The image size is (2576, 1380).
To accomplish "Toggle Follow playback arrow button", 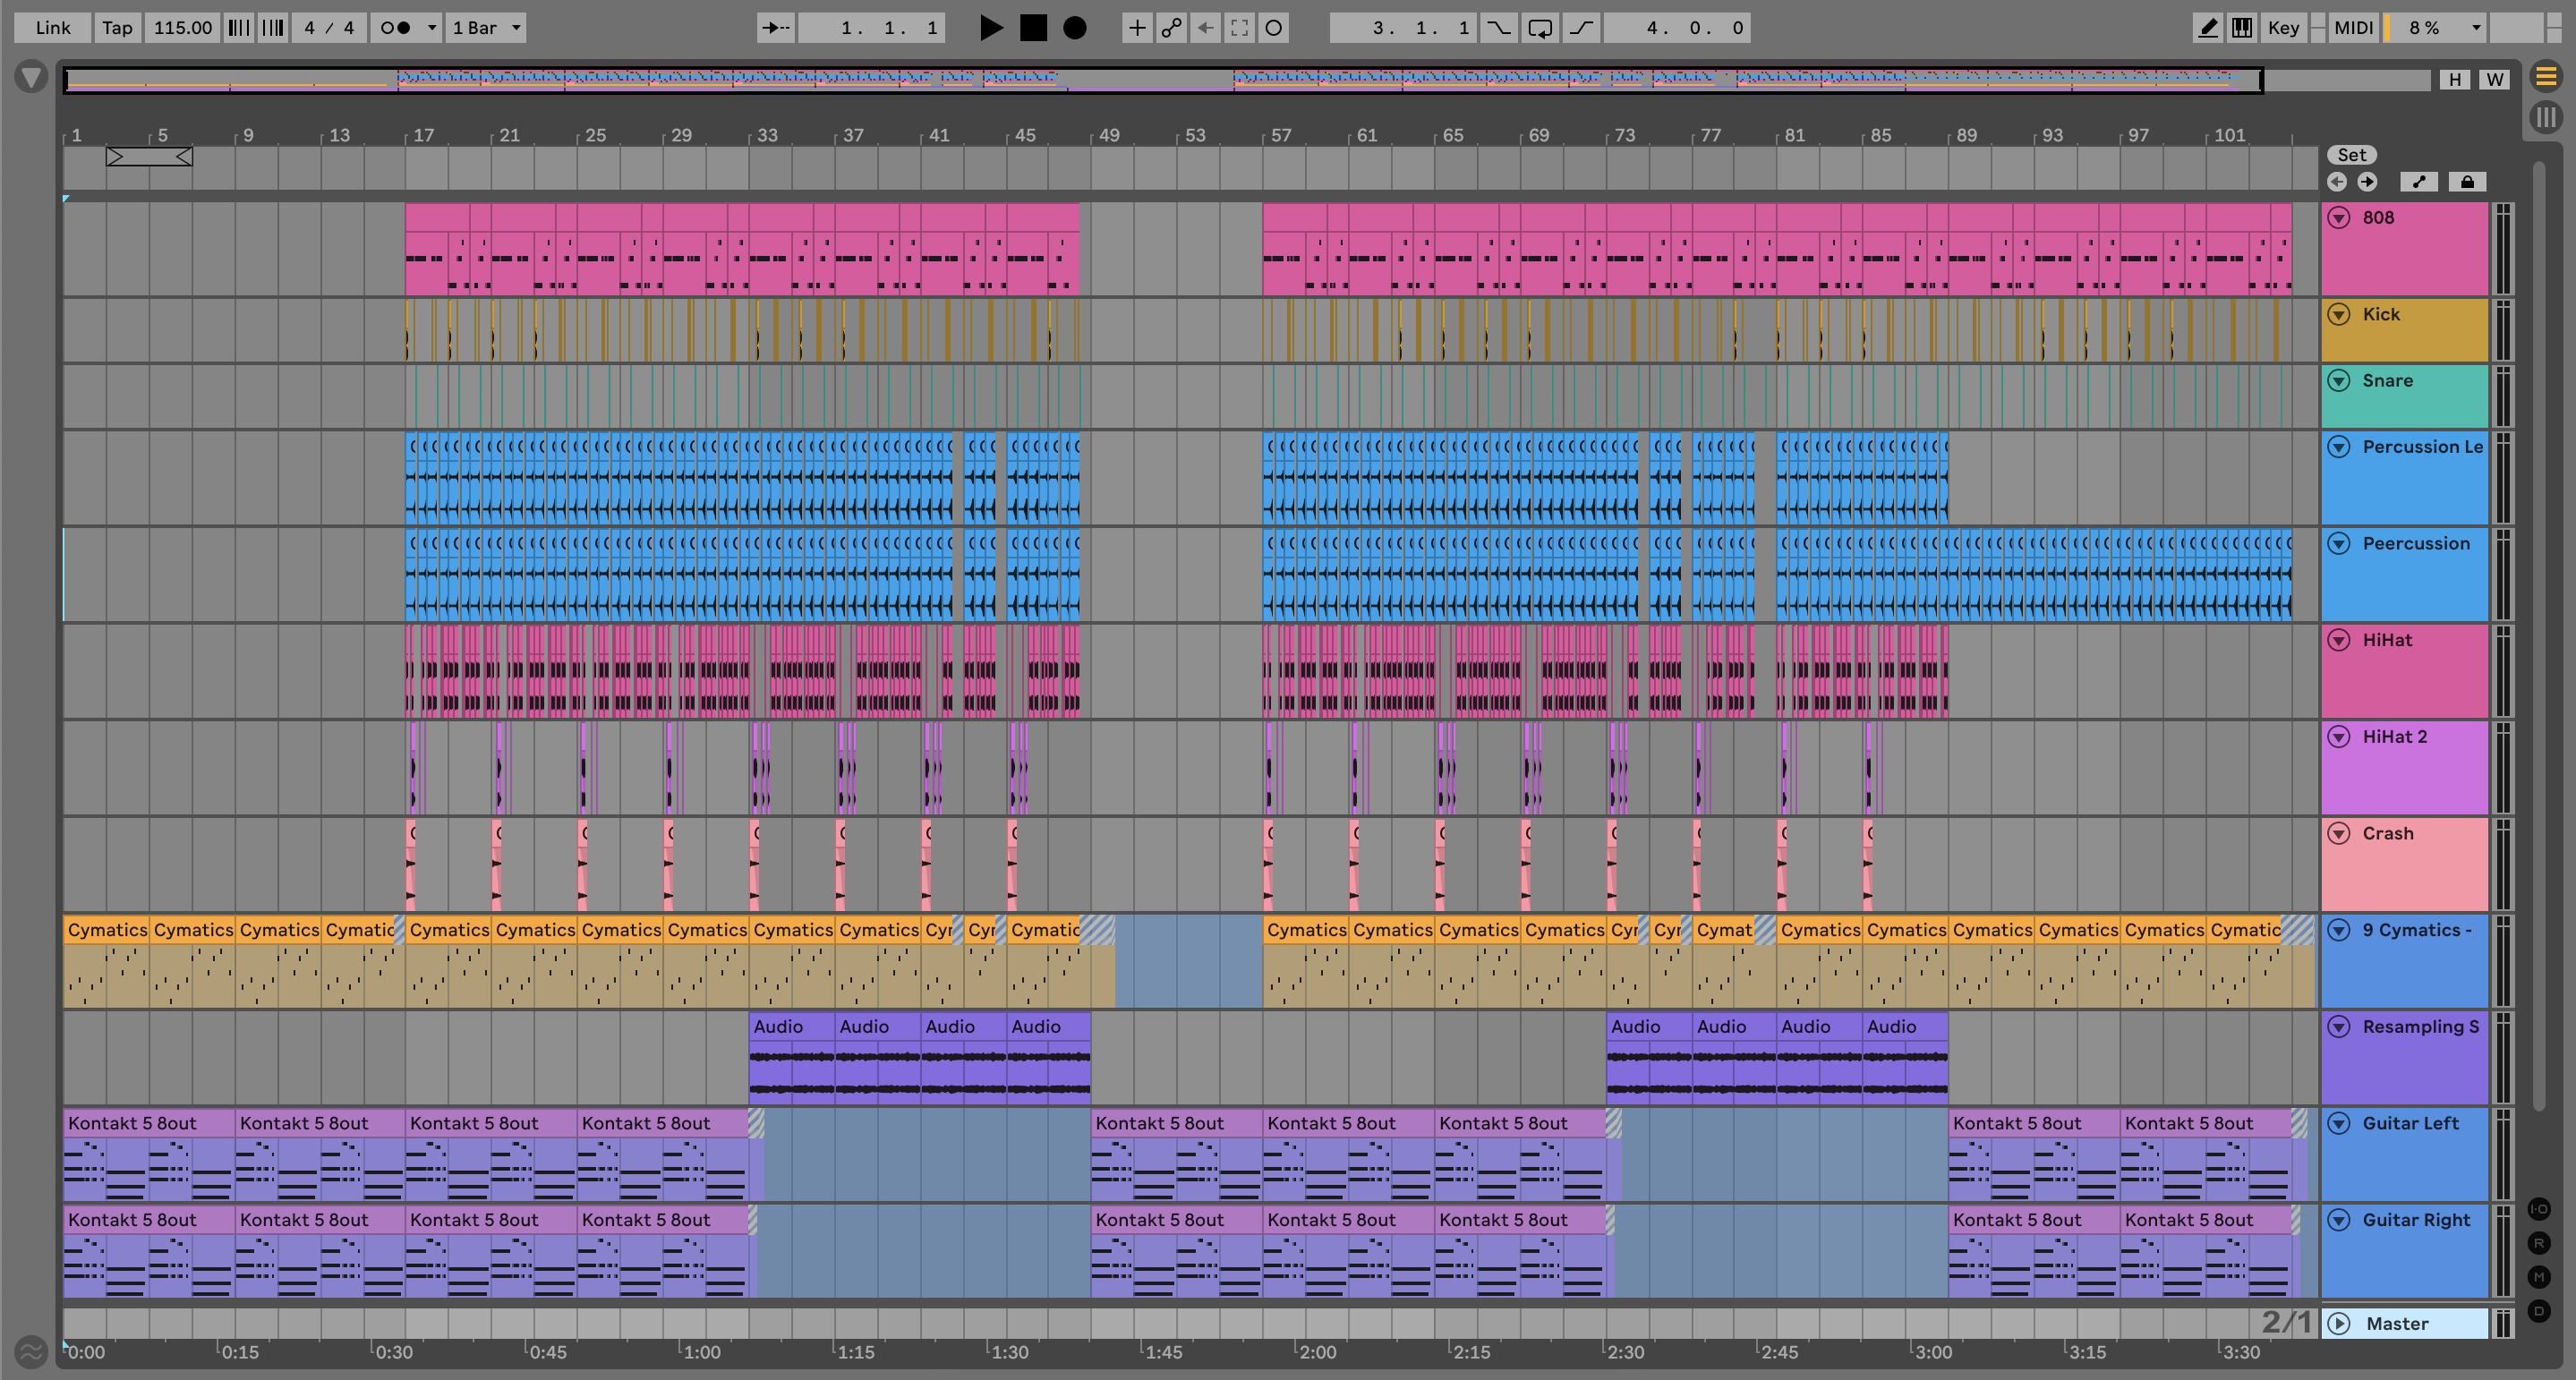I will pos(774,28).
